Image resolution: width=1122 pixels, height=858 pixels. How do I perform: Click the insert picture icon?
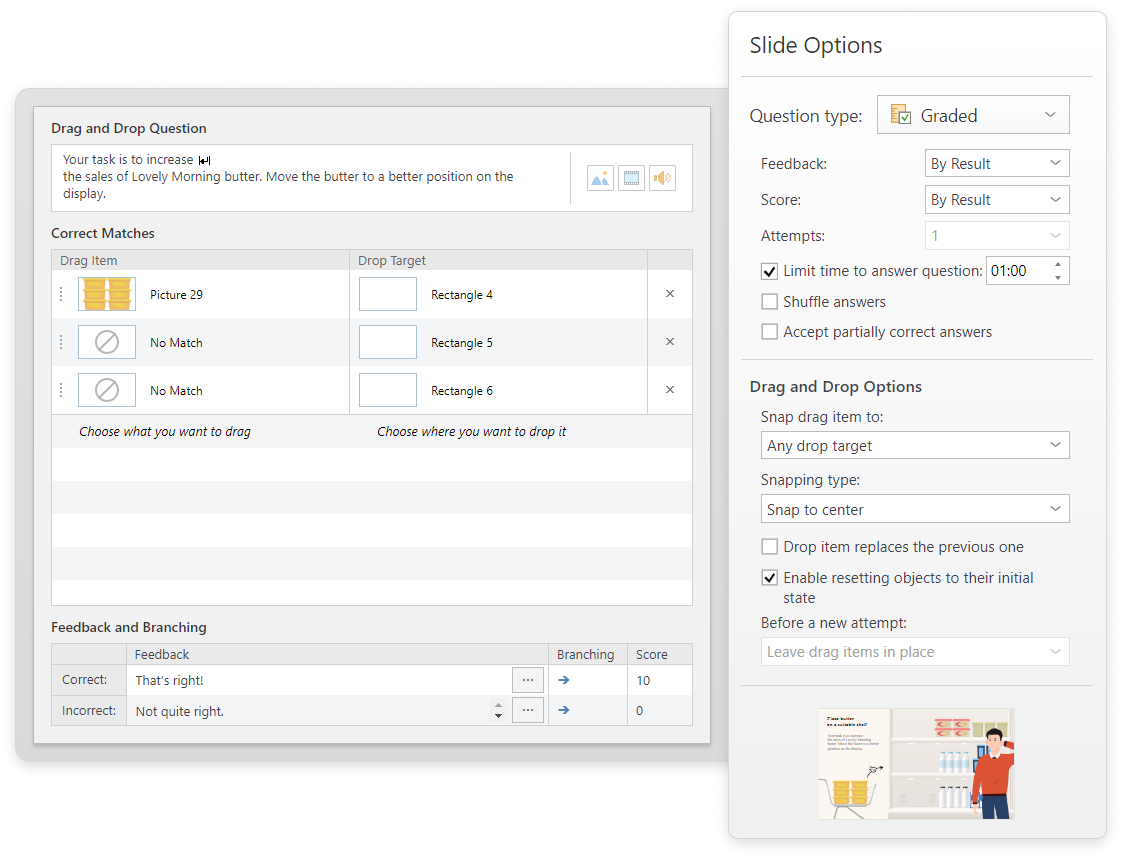[x=600, y=179]
